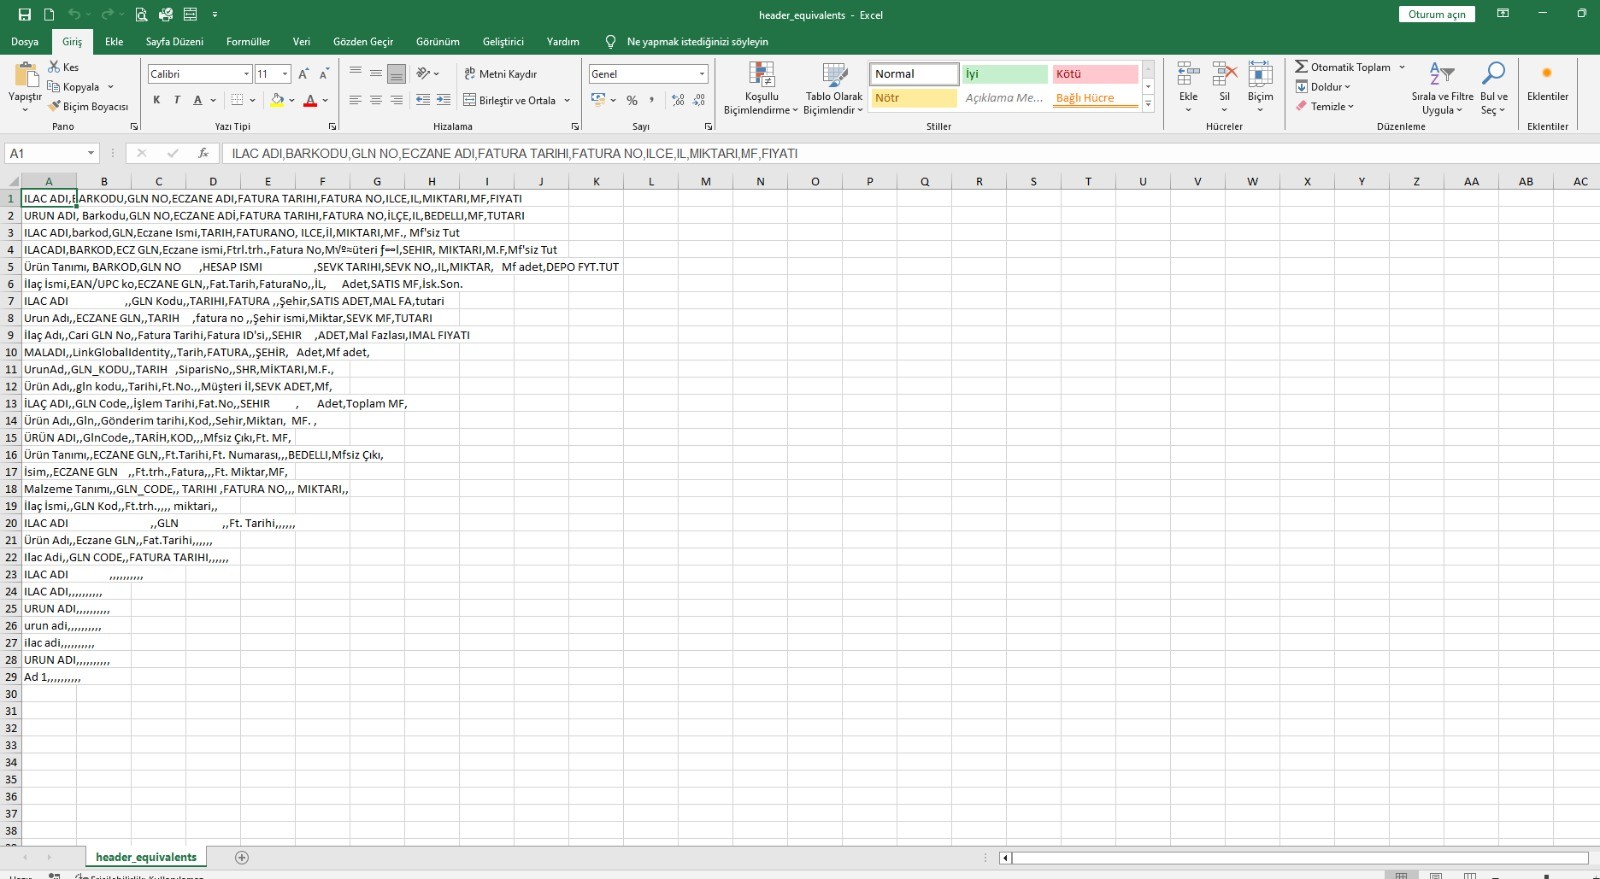The height and width of the screenshot is (879, 1600).
Task: Click the Undo arrow in quick access toolbar
Action: pos(73,14)
